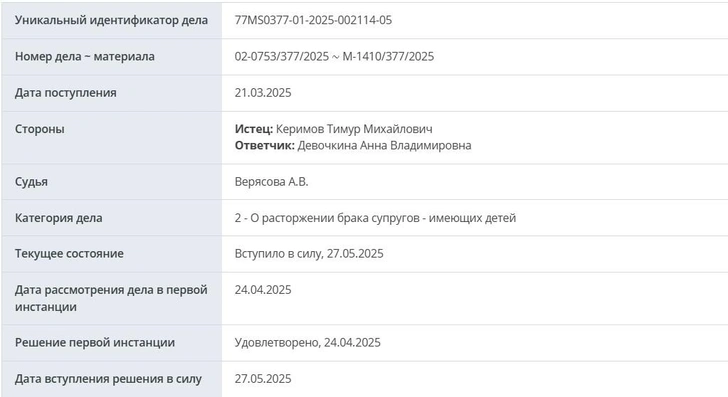Click the Решение первой инстанции label
This screenshot has width=728, height=397.
[95, 342]
